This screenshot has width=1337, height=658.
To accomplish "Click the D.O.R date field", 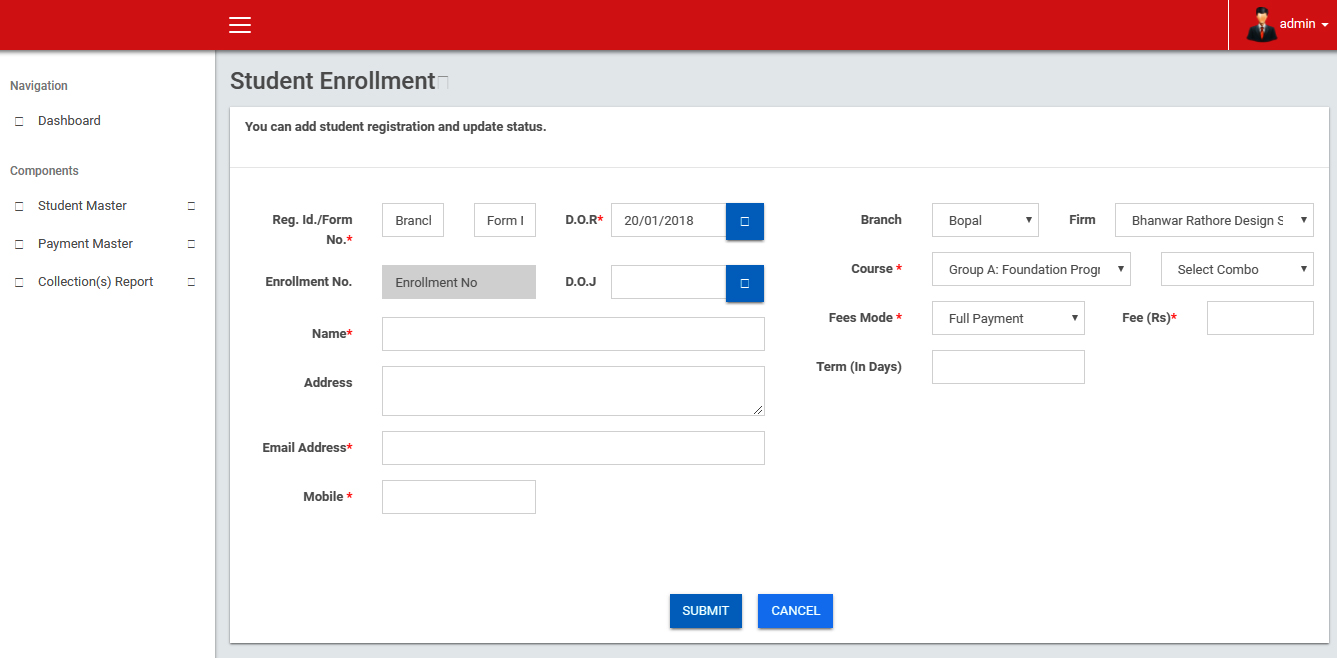I will 668,220.
